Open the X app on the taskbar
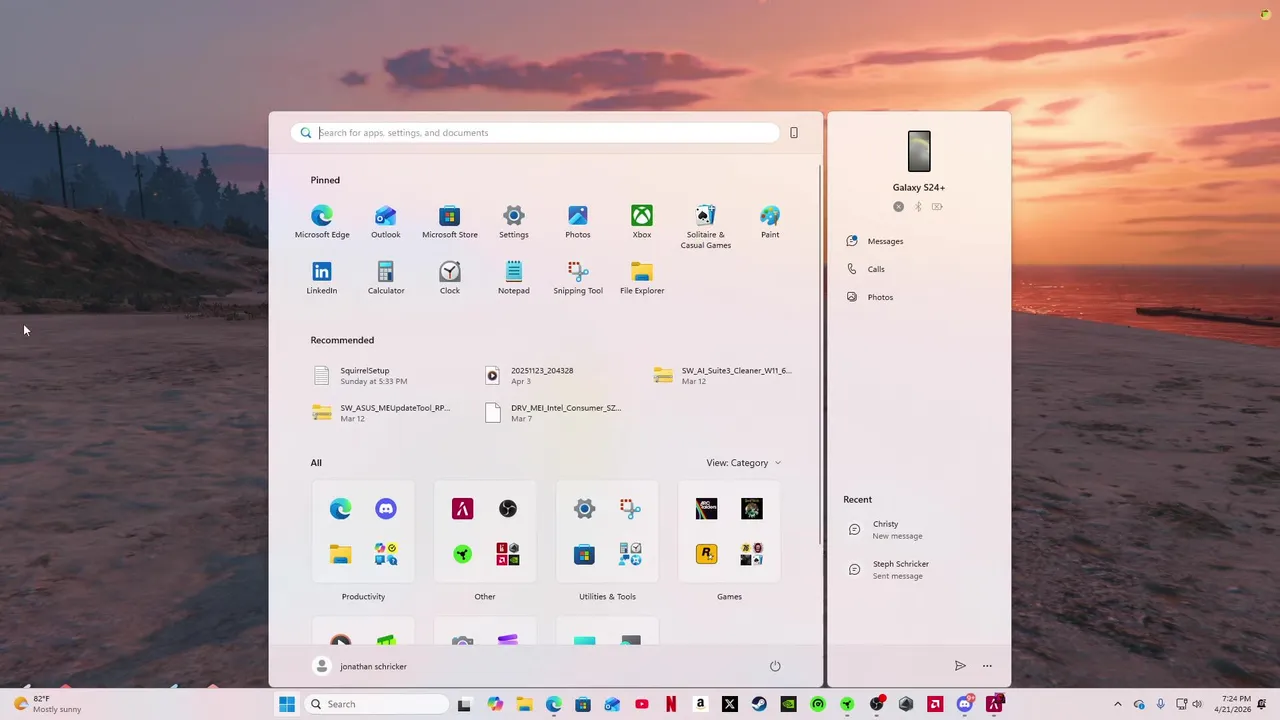The width and height of the screenshot is (1280, 720). click(x=730, y=704)
